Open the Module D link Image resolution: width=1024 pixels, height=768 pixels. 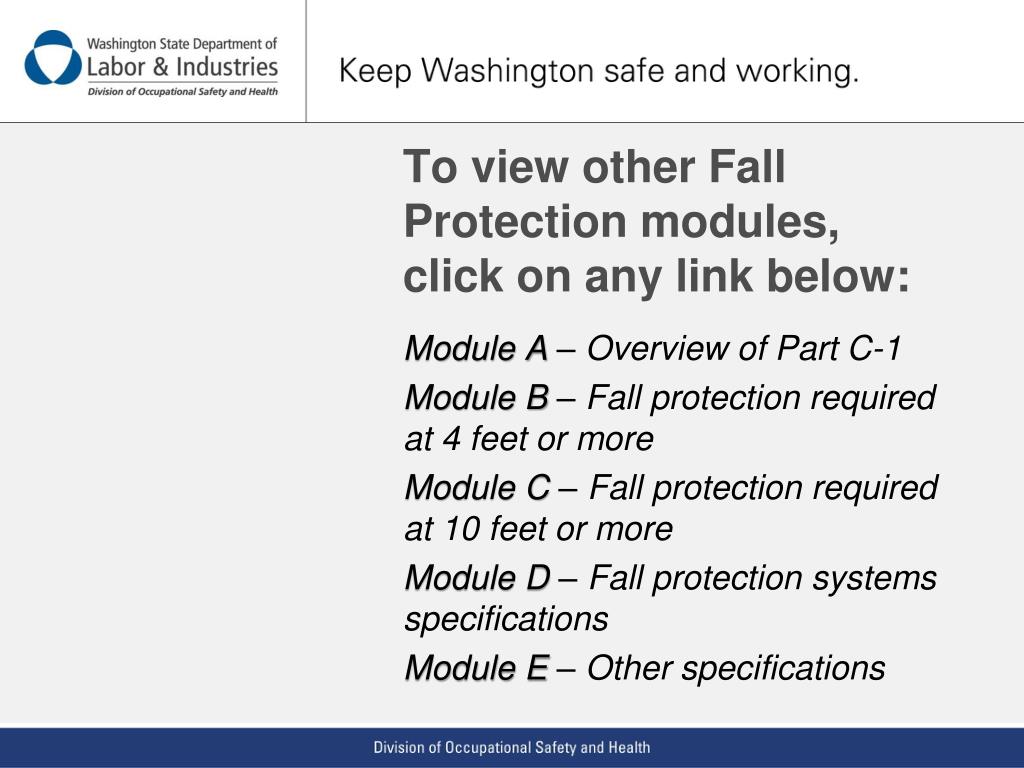[477, 578]
